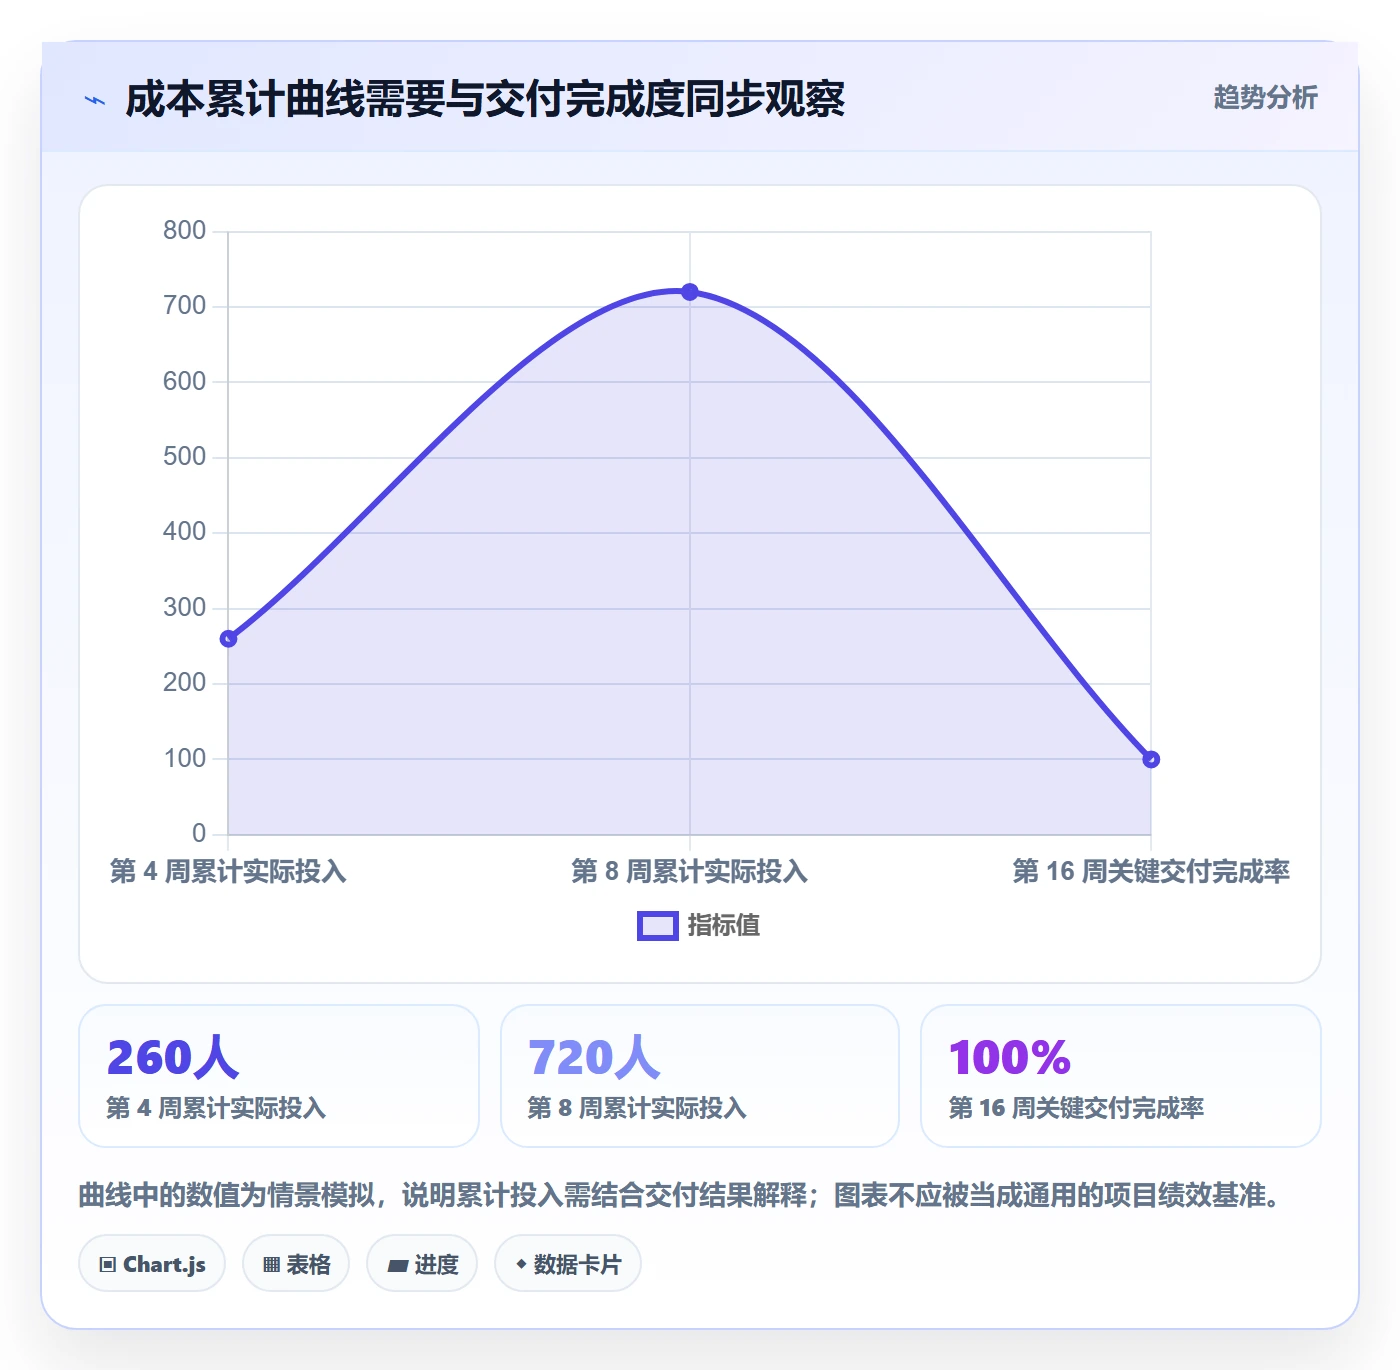
Task: Click the diamond icon in the 数据卡片 tag
Action: click(521, 1264)
